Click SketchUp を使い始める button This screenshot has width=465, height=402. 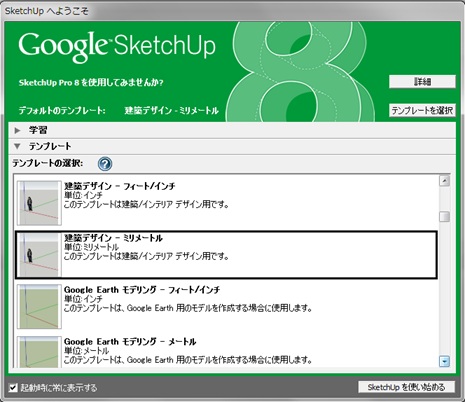pos(406,387)
